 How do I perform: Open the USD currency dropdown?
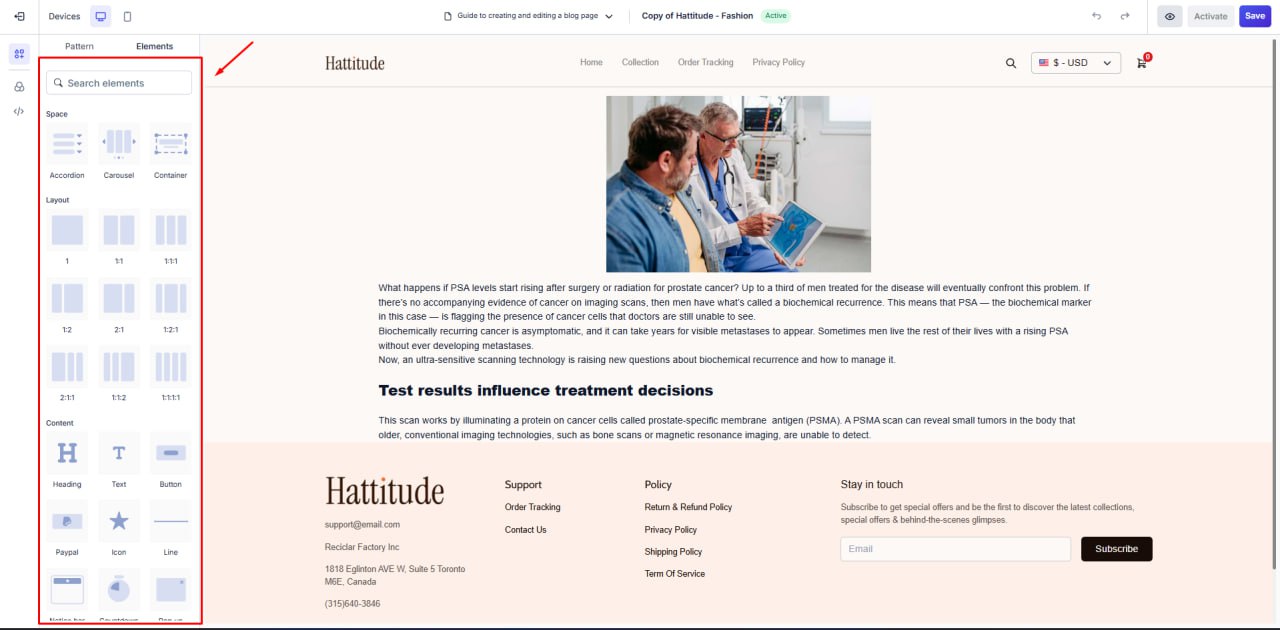point(1075,63)
